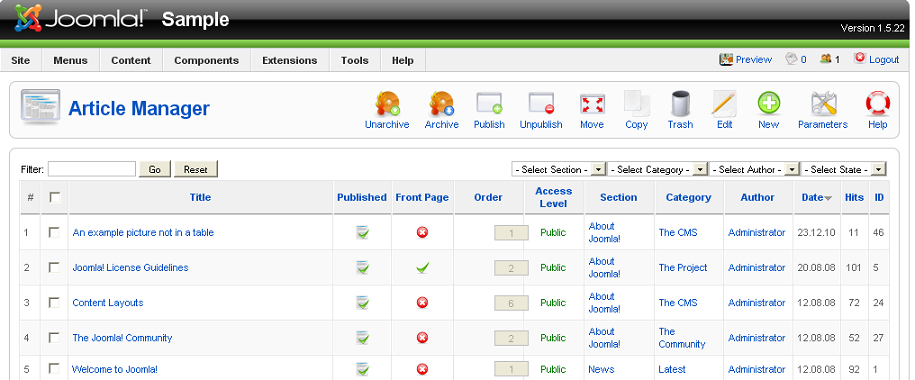The width and height of the screenshot is (915, 380).
Task: Click the Unarchive toolbar icon
Action: (x=387, y=104)
